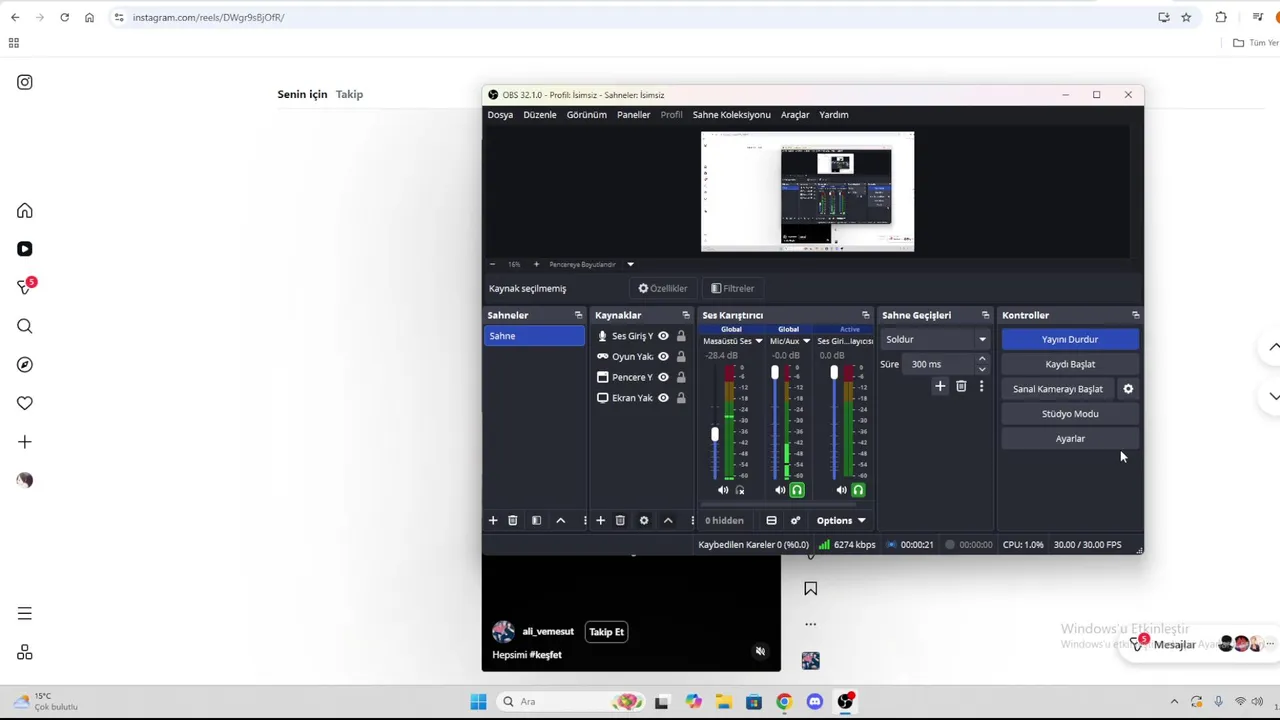Adjust Mic/Aux volume slider handle
Viewport: 1280px width, 720px height.
tap(774, 373)
